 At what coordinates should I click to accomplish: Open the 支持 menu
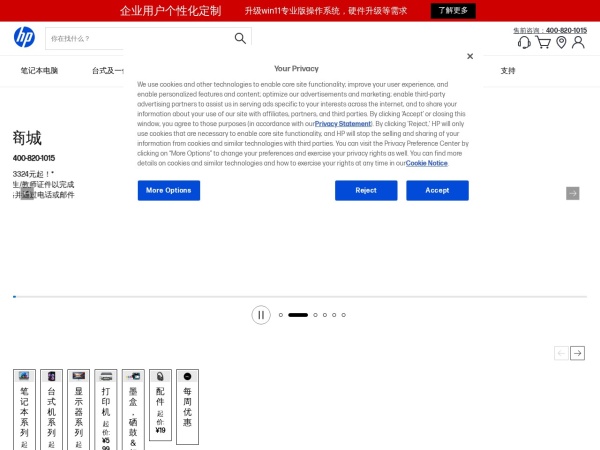[508, 71]
